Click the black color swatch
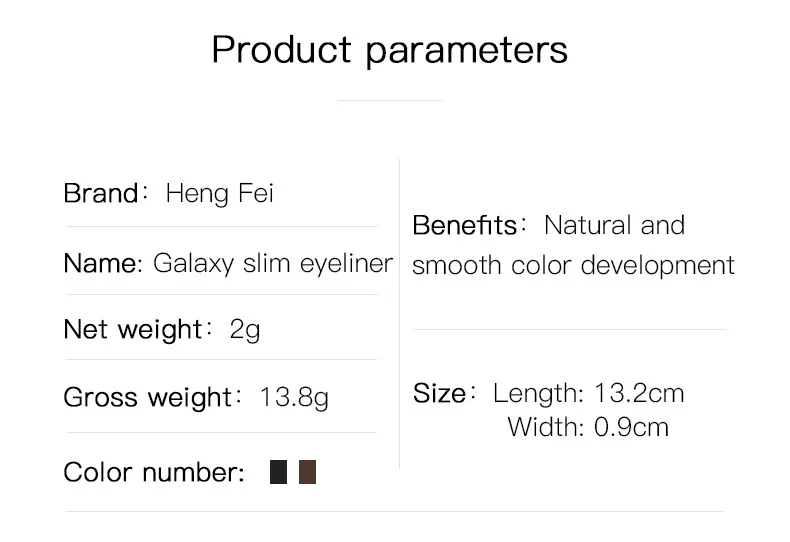 tap(278, 472)
